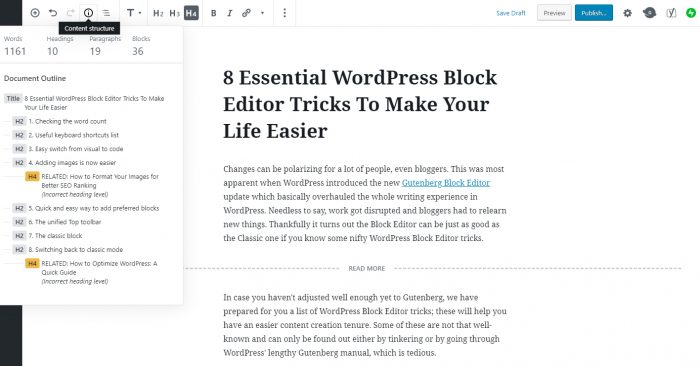
Task: Click the paragraph starting 'In case you haven't adjusted'
Action: (365, 325)
